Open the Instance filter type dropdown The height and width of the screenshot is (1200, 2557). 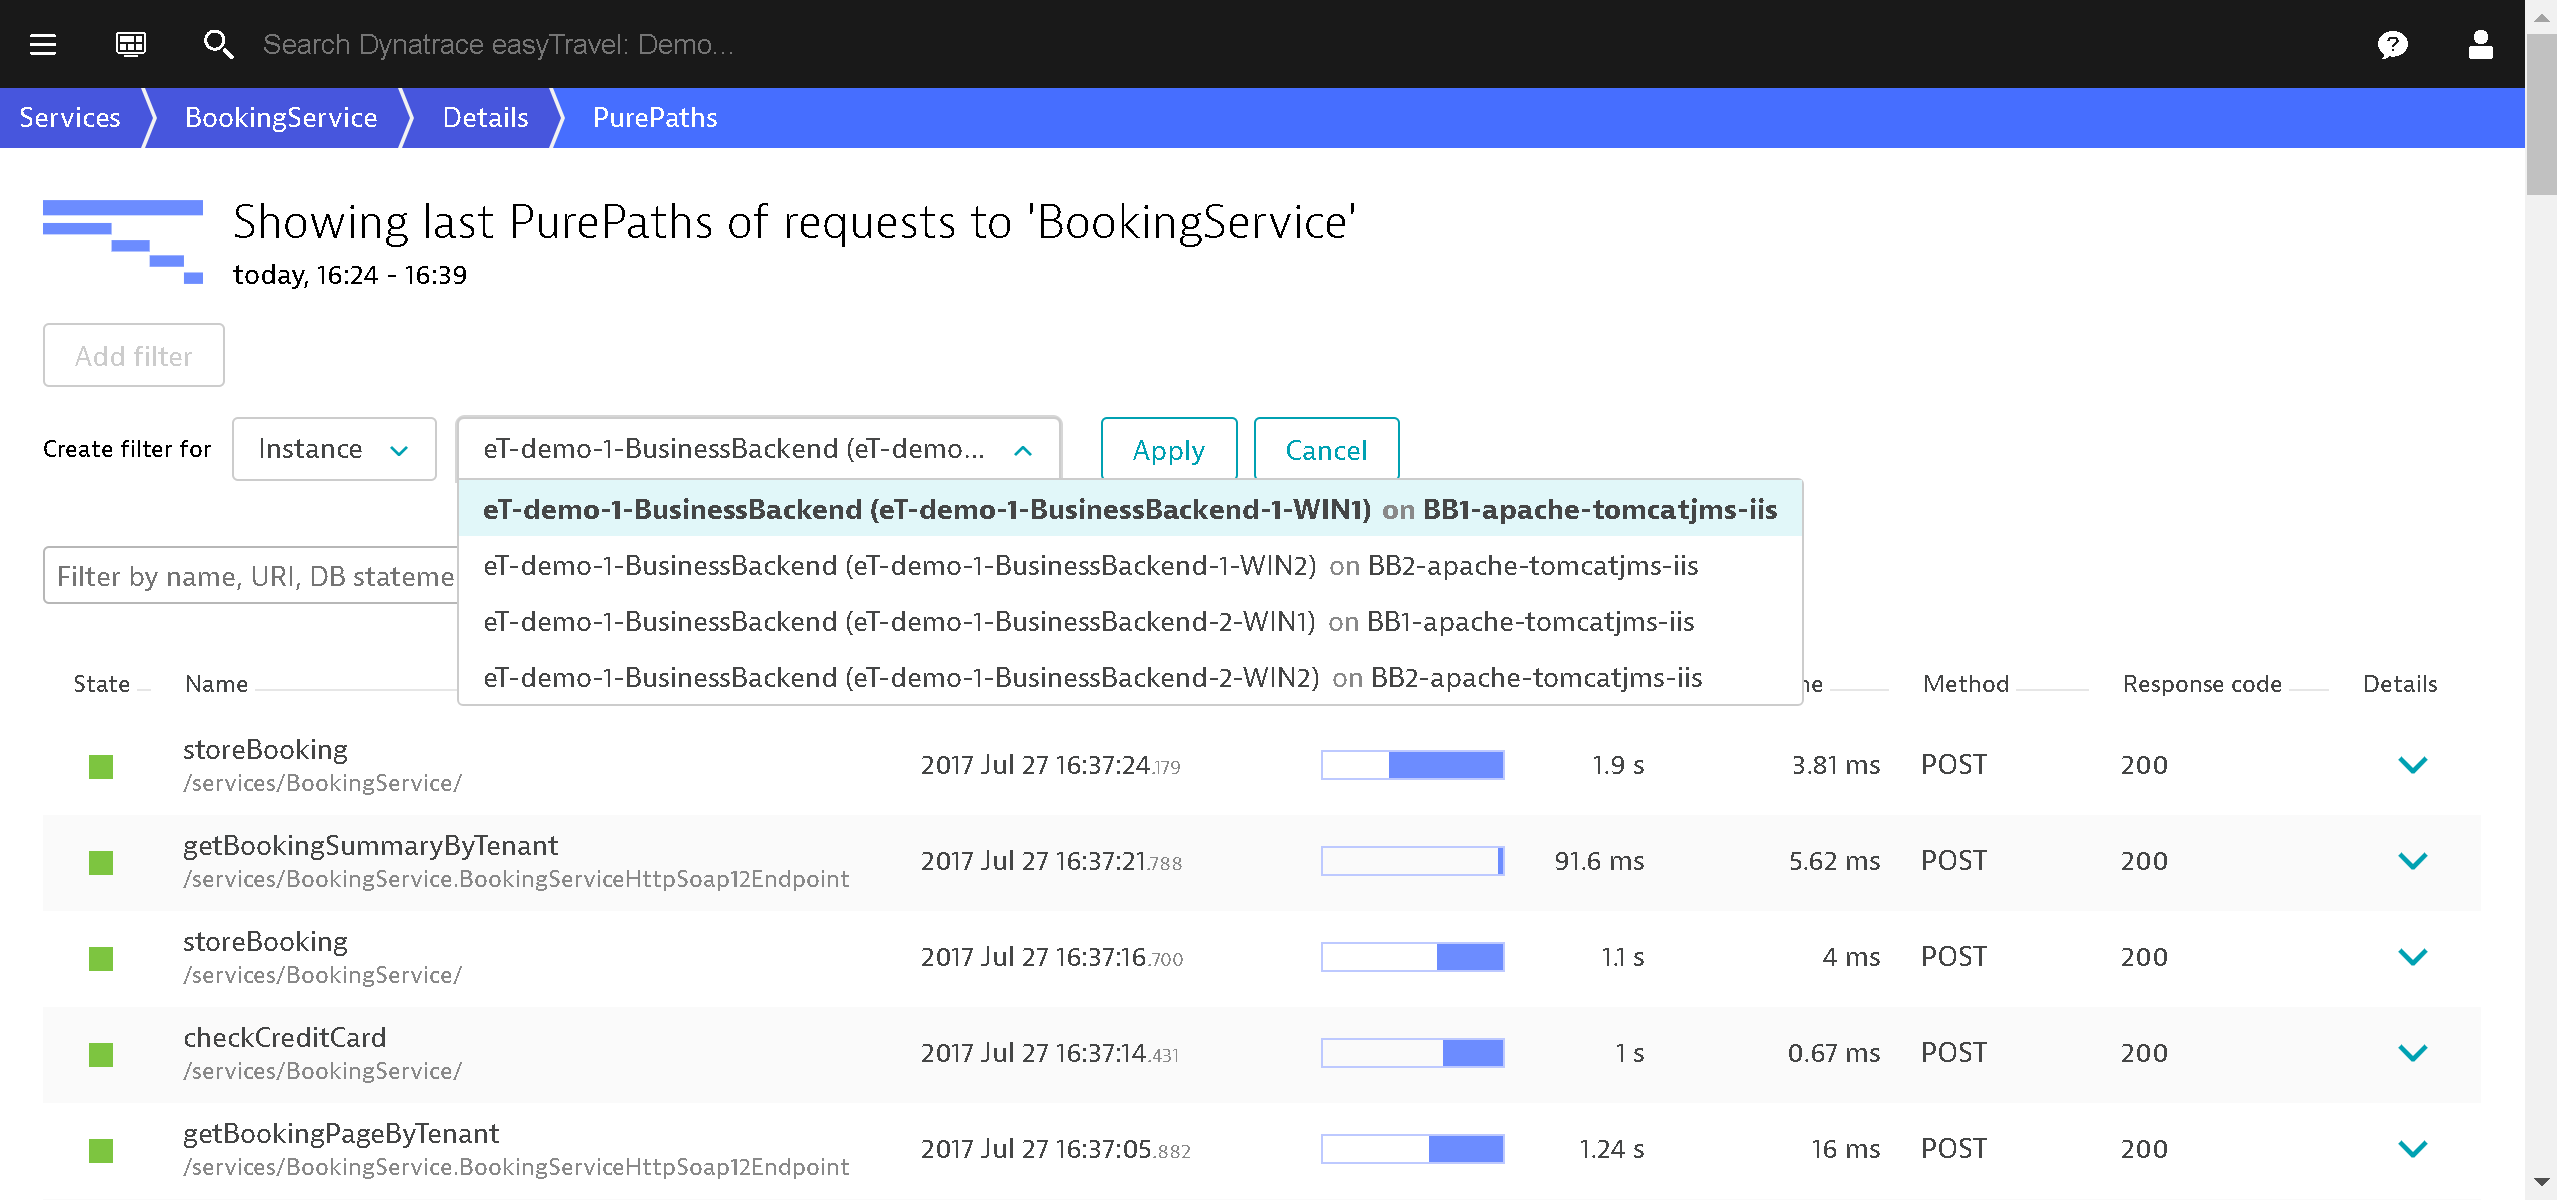334,449
